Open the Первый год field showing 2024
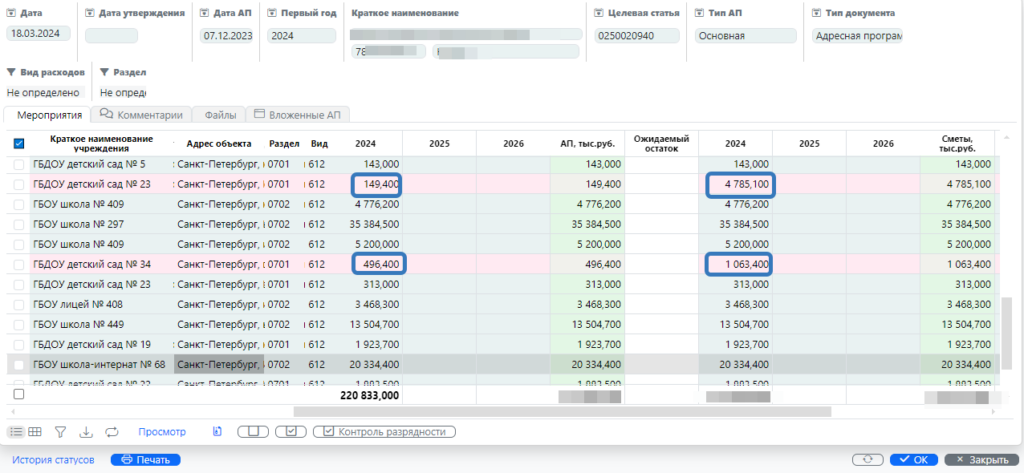This screenshot has width=1024, height=473. pos(301,36)
